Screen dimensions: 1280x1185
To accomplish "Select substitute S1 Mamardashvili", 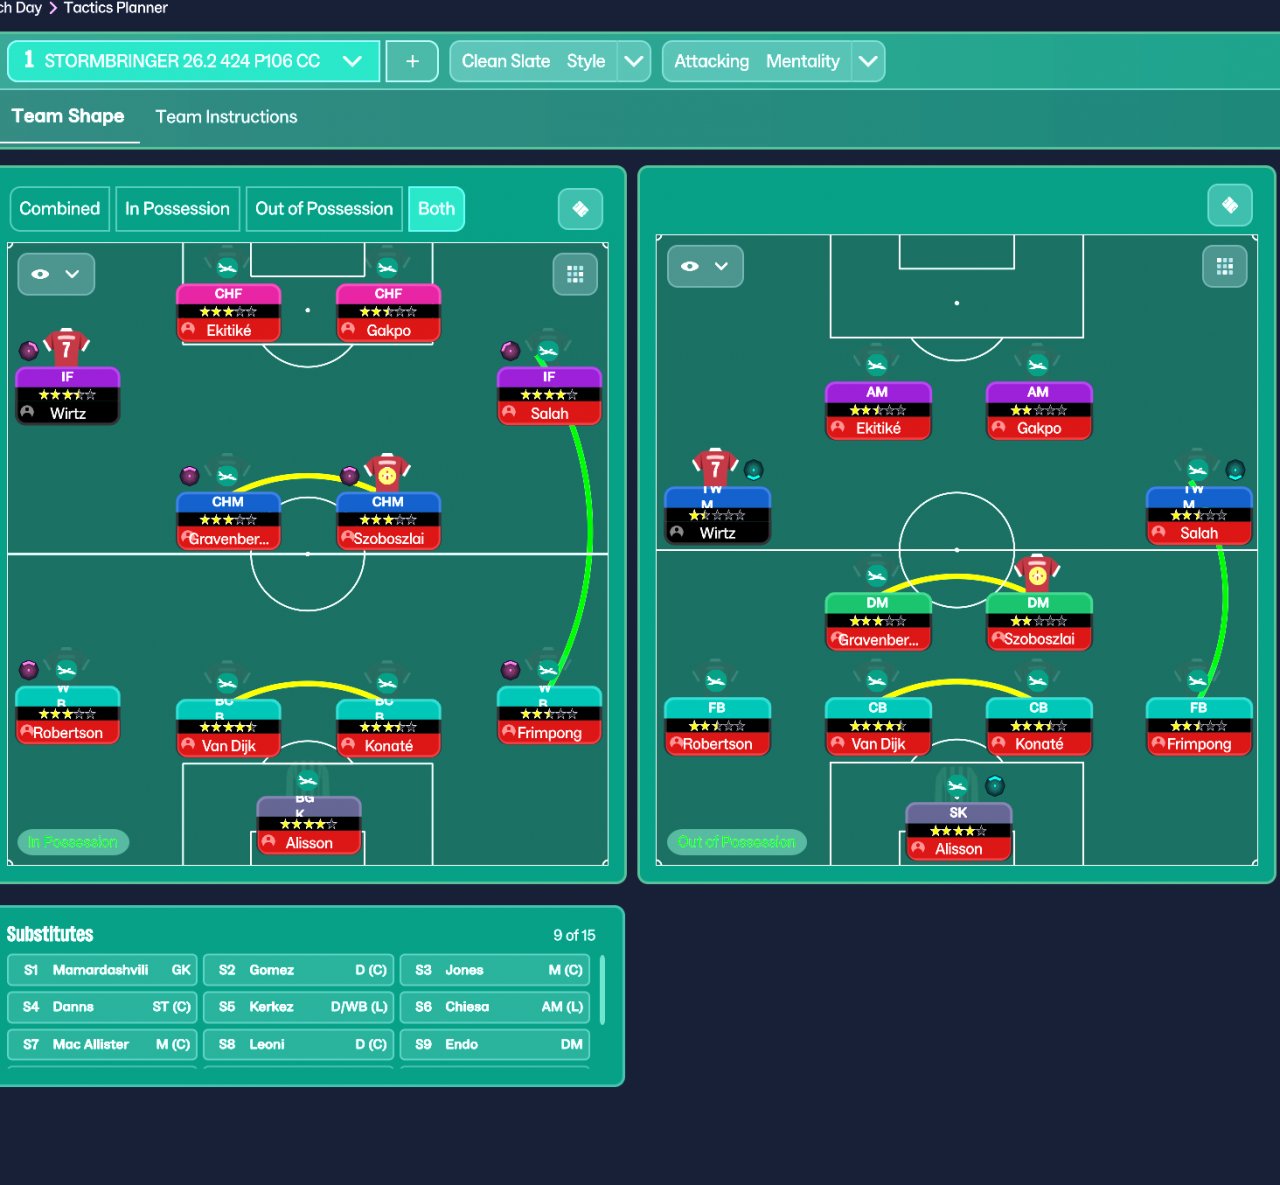I will tap(102, 970).
